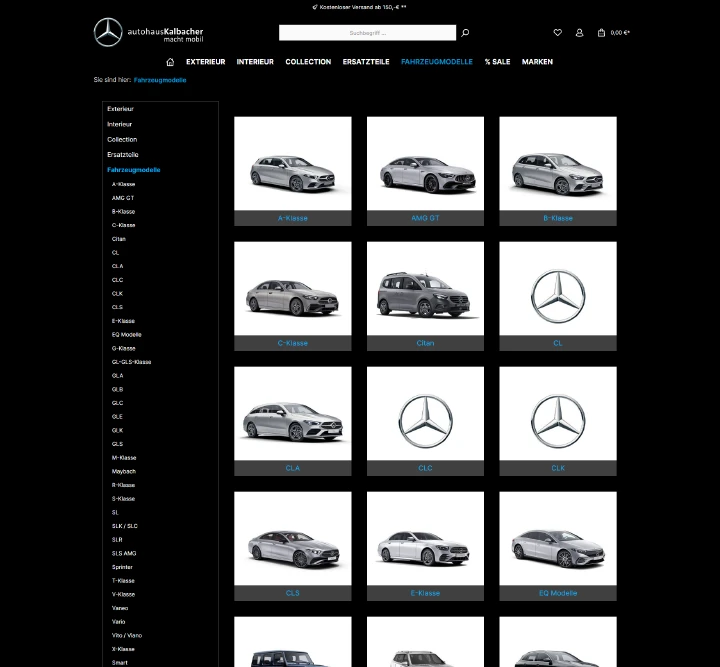
Task: Open the shopping cart icon
Action: point(601,33)
